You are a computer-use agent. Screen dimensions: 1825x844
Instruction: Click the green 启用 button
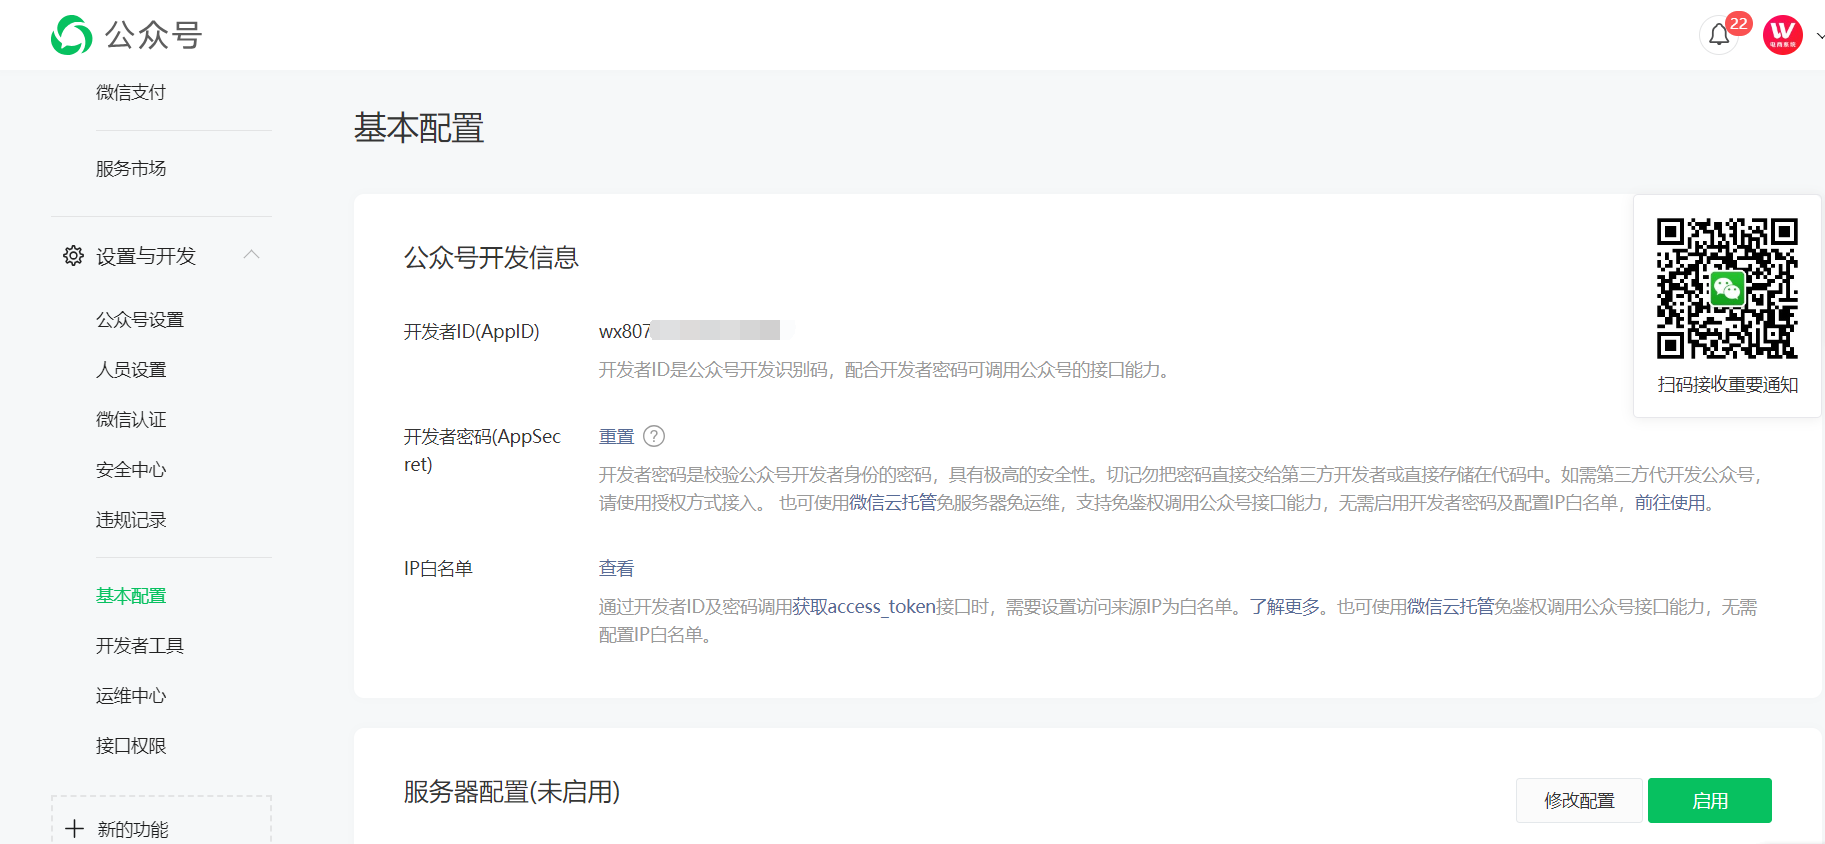1710,801
